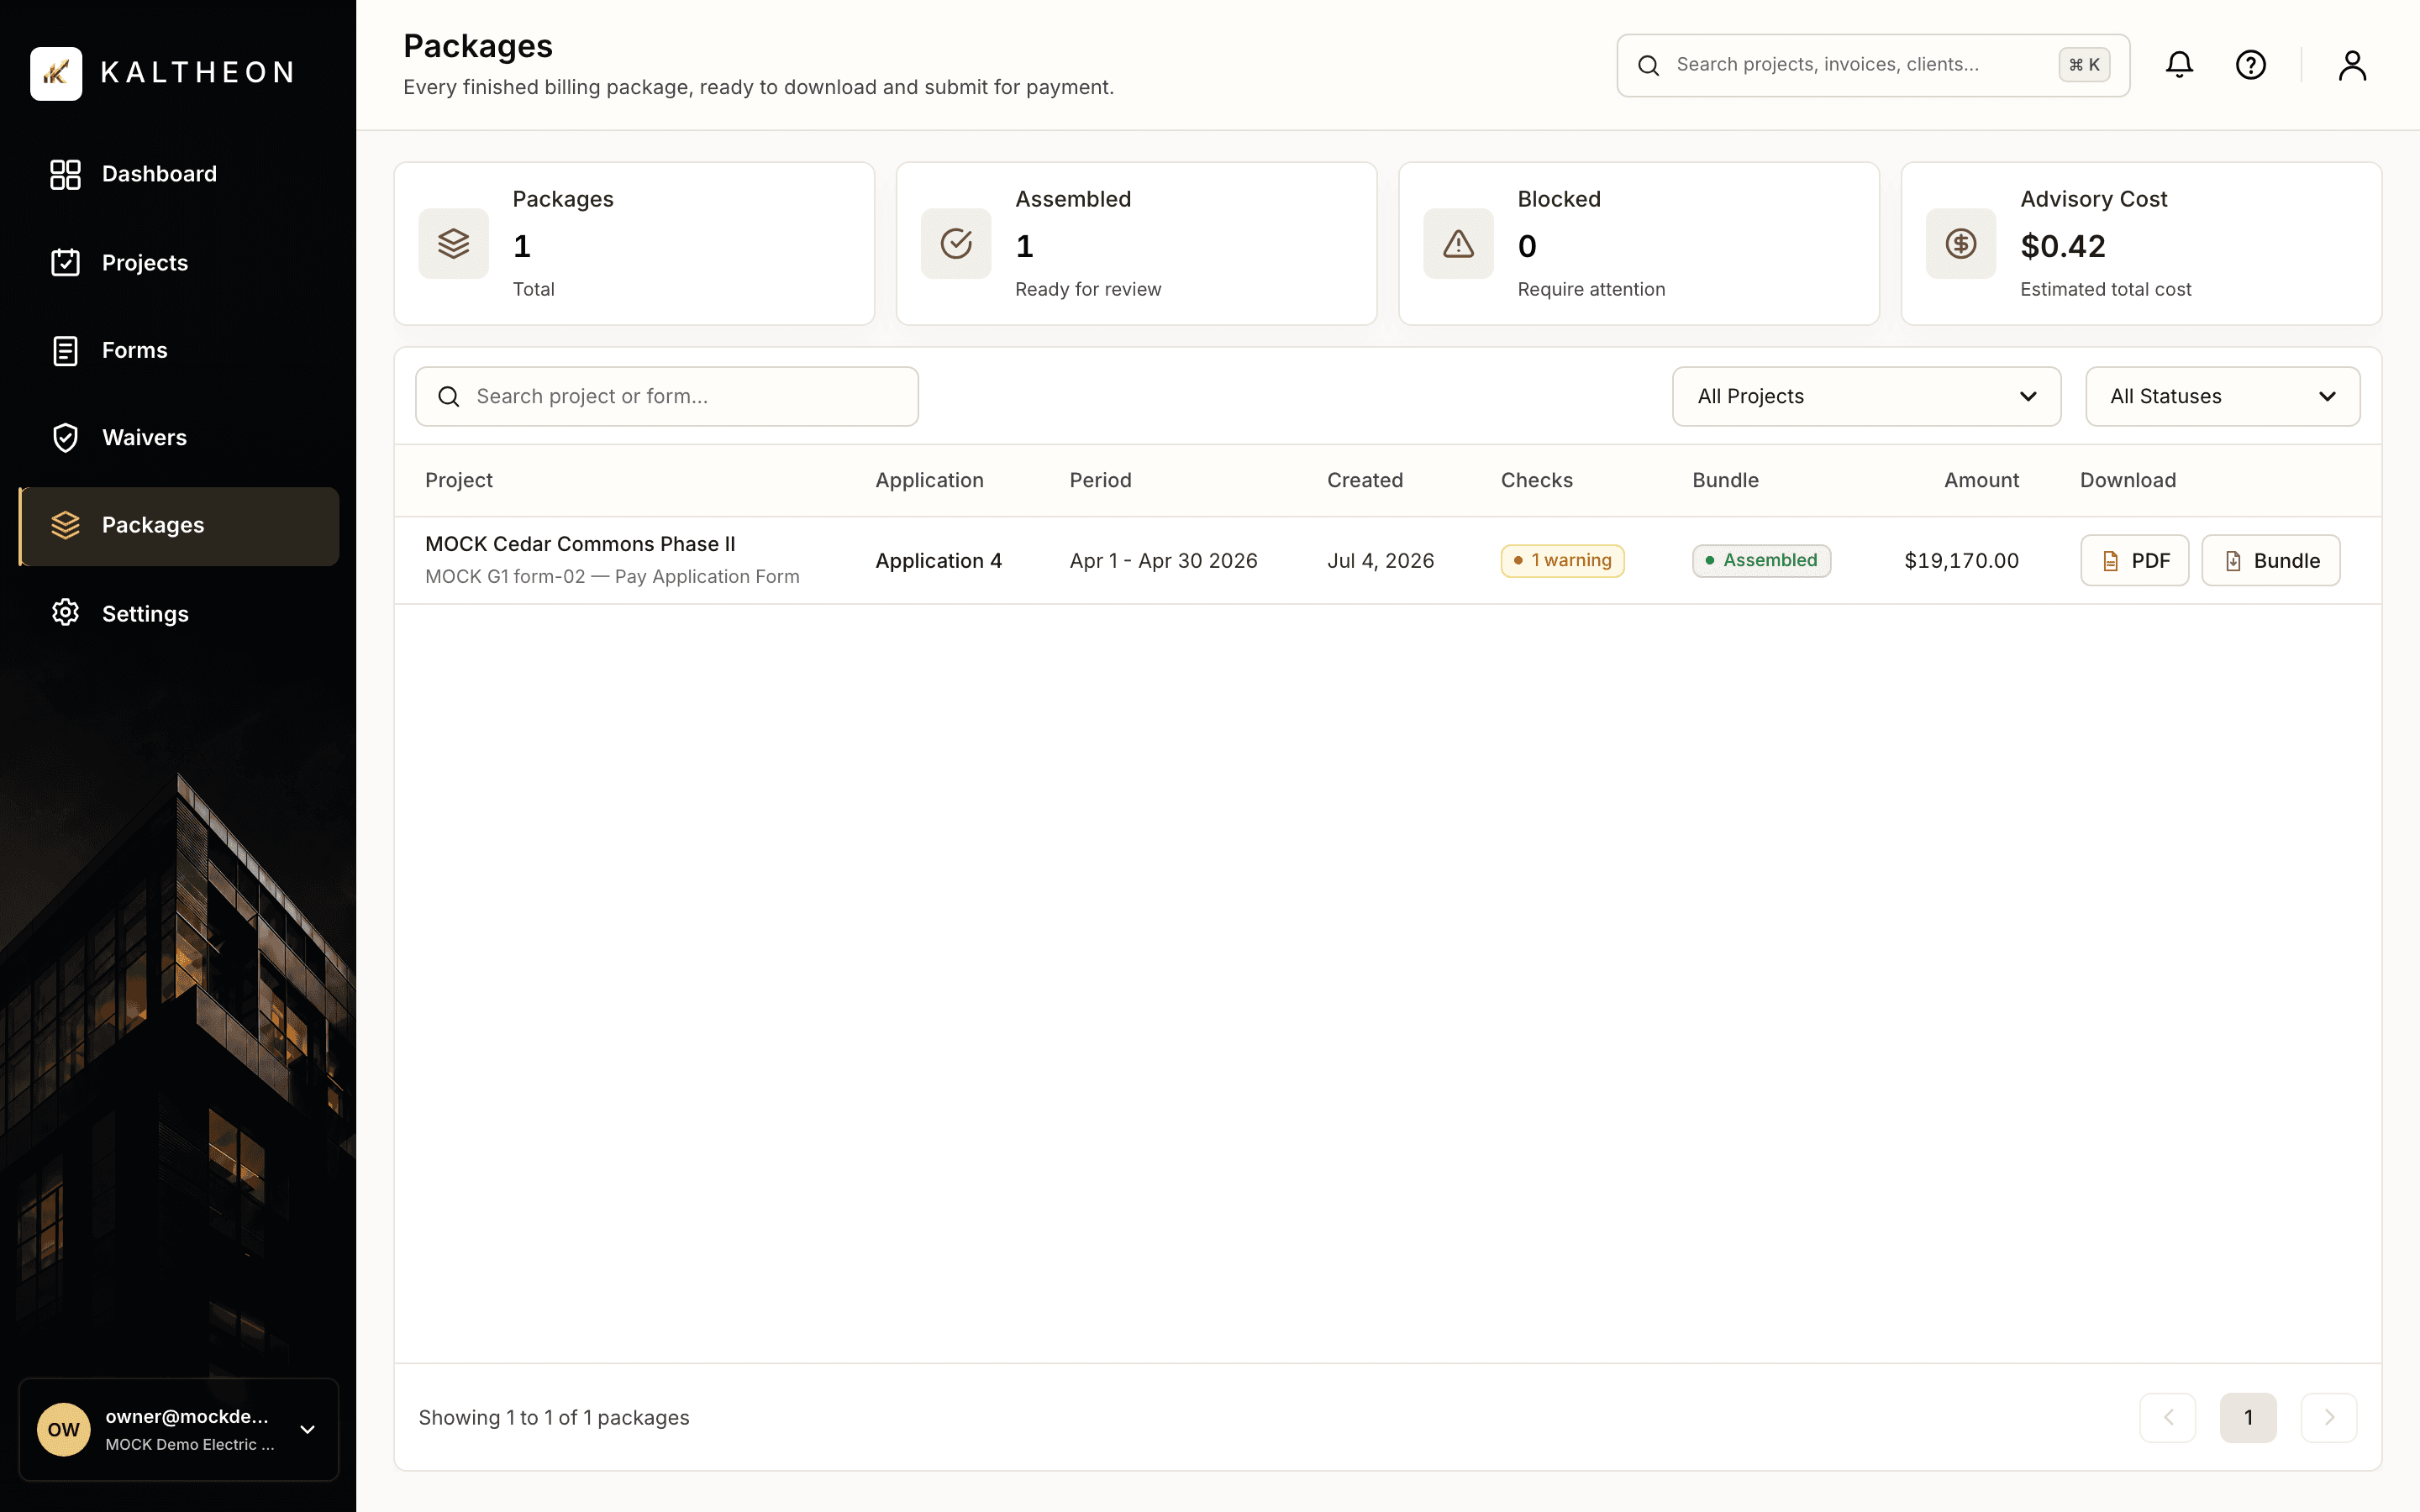Go to previous page arrow
The image size is (2420, 1512).
click(x=2167, y=1417)
